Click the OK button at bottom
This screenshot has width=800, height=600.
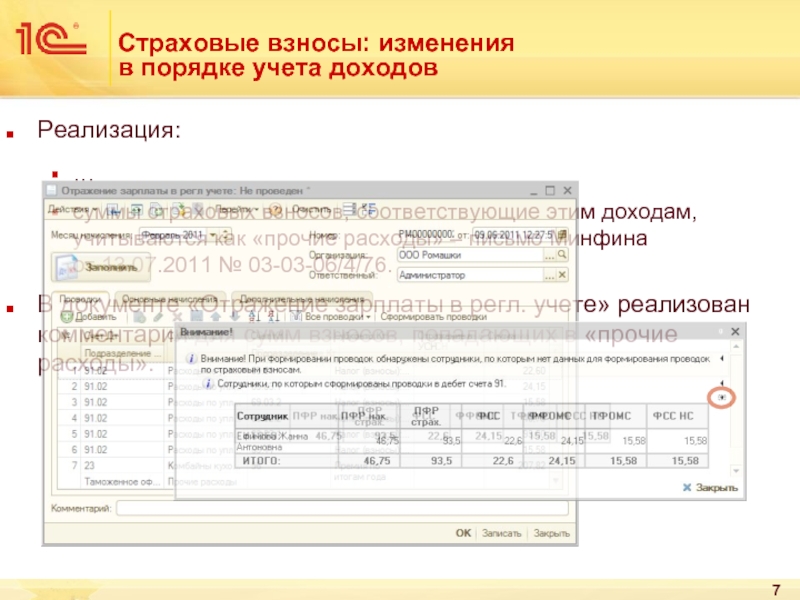click(x=463, y=533)
